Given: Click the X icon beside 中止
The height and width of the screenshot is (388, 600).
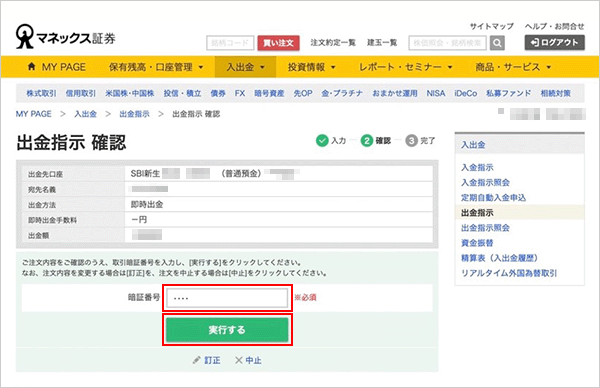Looking at the screenshot, I should [x=238, y=360].
